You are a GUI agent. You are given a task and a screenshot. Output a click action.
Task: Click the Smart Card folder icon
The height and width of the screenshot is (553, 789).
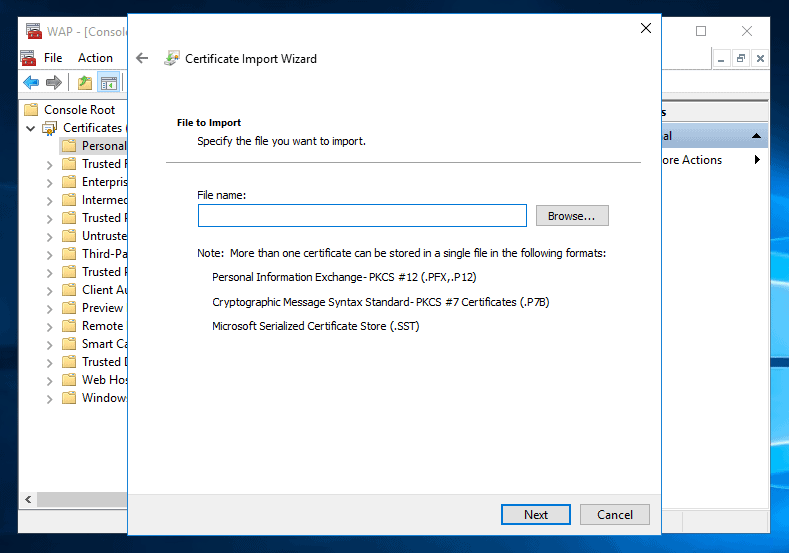(69, 344)
